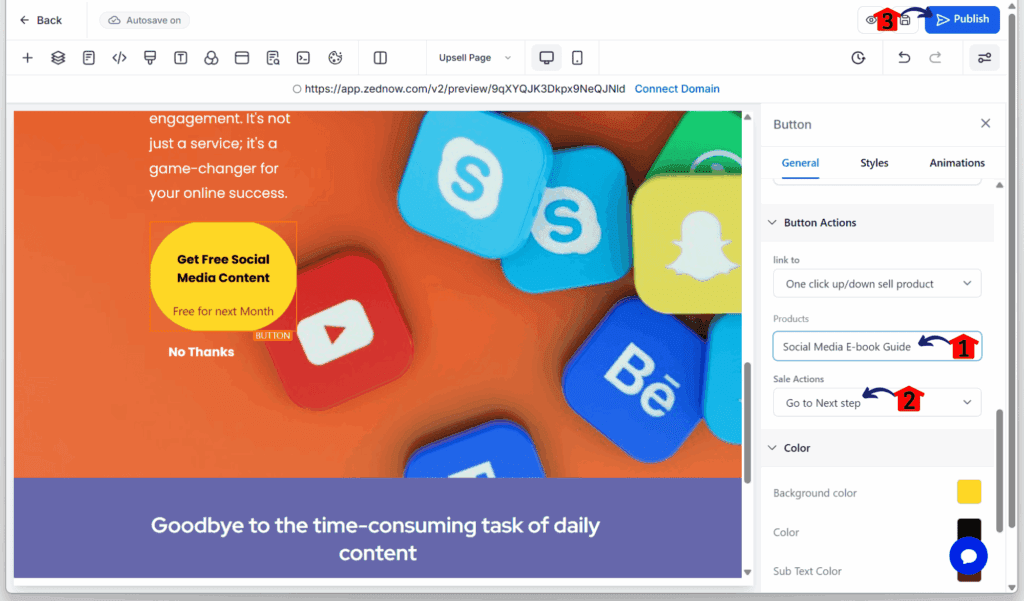This screenshot has width=1024, height=601.
Task: Click the plus add element icon
Action: (x=27, y=57)
